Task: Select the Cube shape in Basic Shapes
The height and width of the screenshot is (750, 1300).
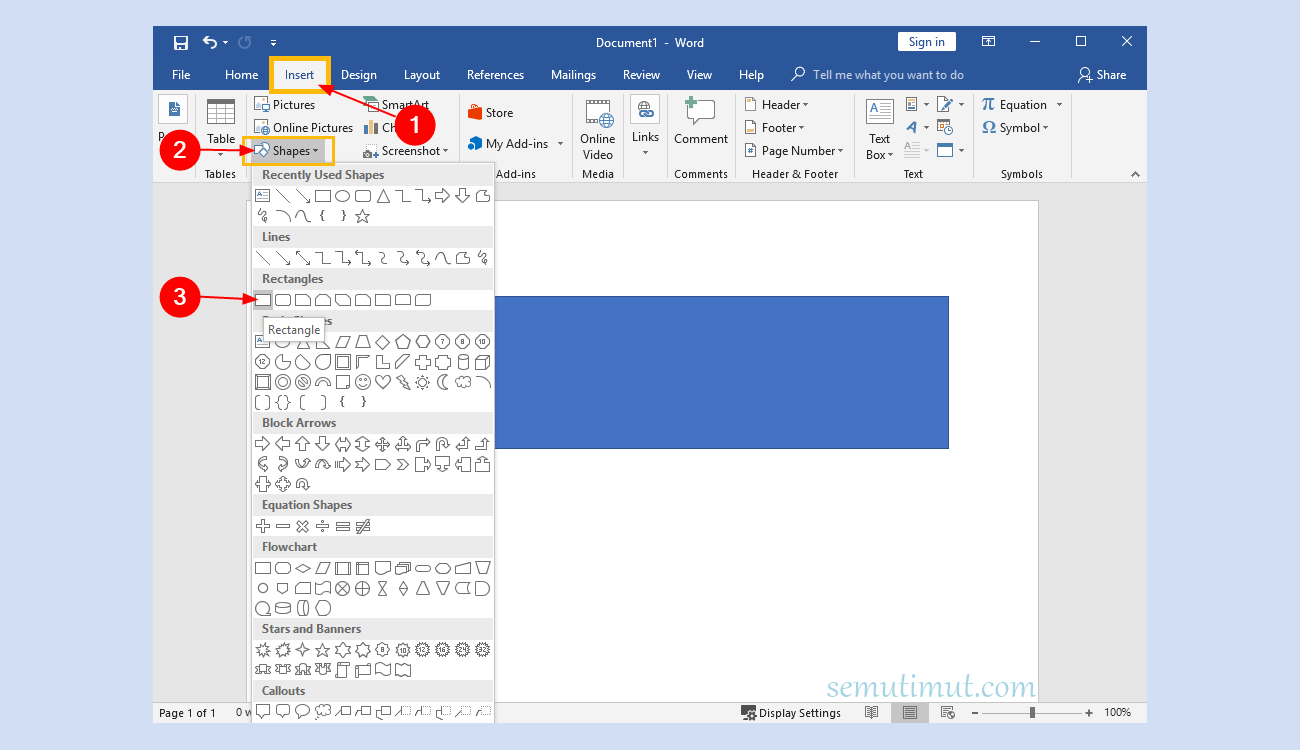Action: click(x=483, y=362)
